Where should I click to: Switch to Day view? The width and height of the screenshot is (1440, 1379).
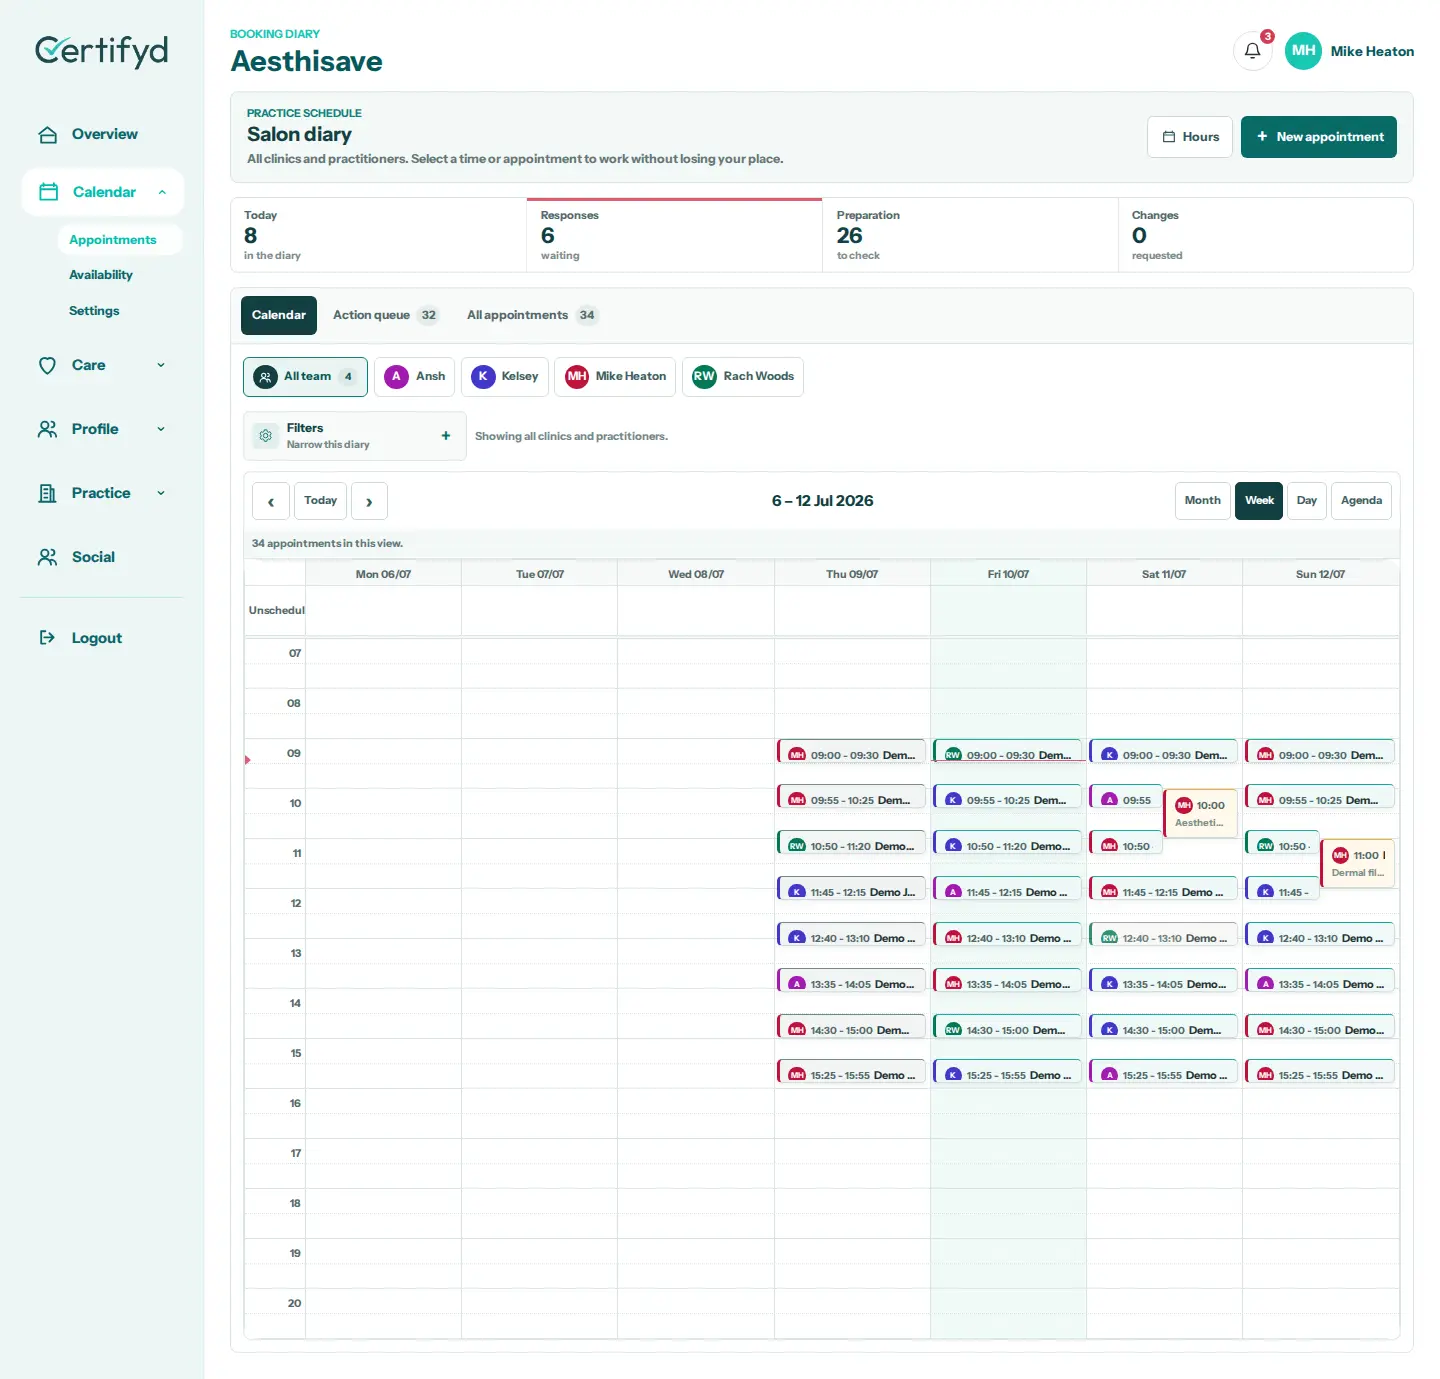[1307, 501]
